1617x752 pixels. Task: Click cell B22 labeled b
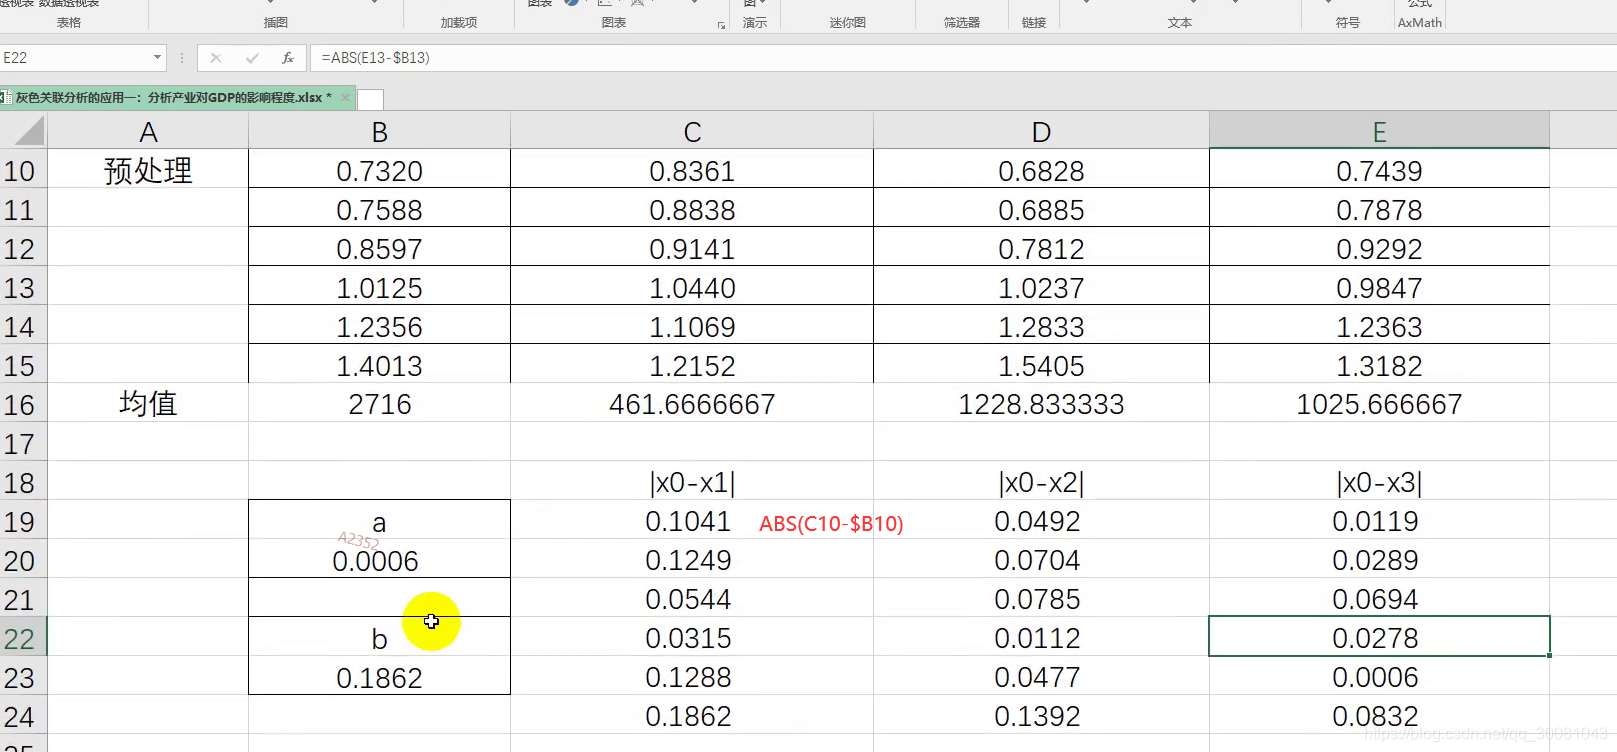click(x=379, y=638)
